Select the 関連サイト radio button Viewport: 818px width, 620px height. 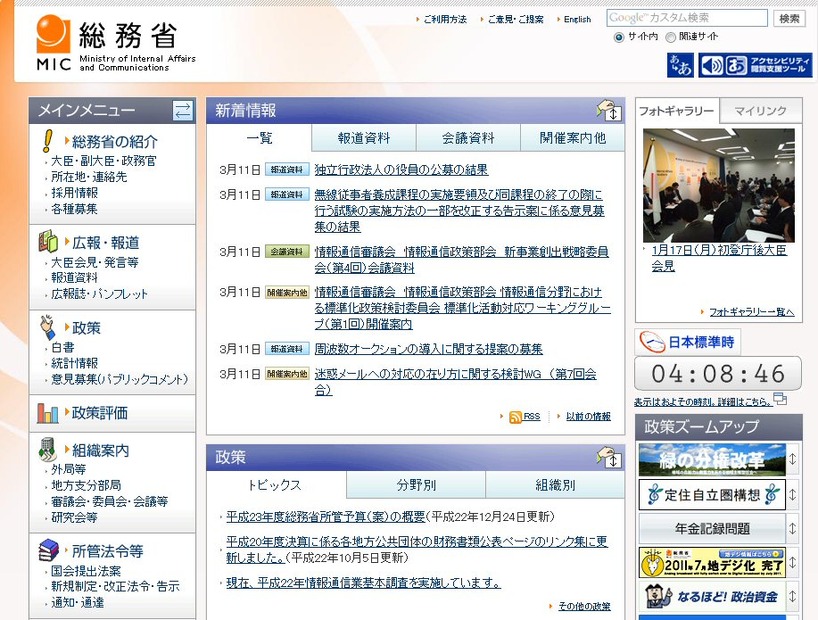(x=671, y=37)
